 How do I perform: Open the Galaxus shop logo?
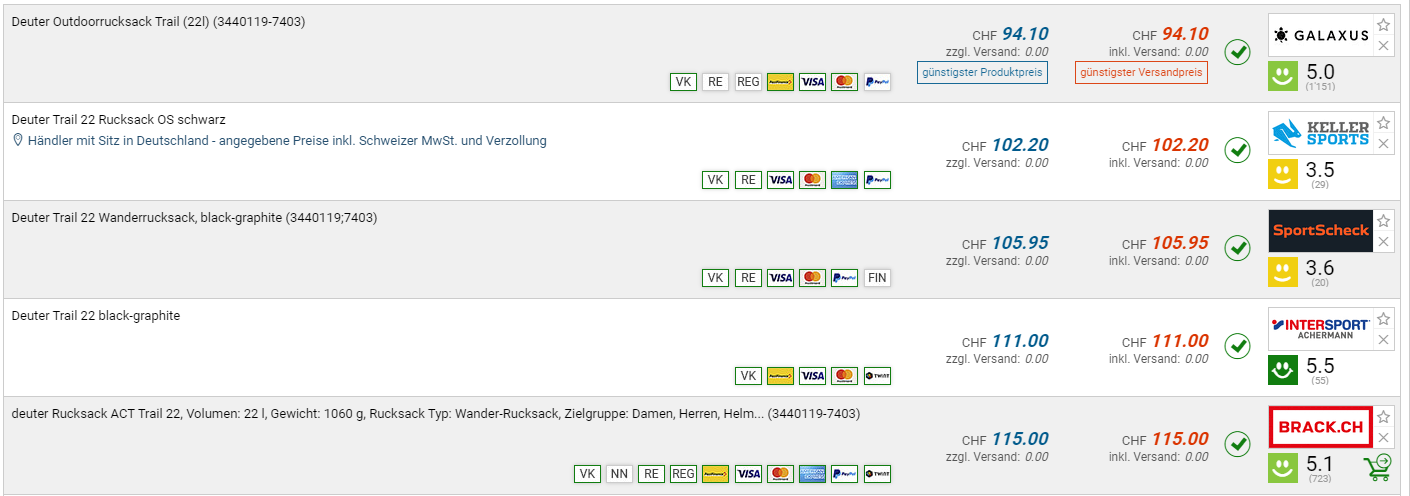(1319, 35)
